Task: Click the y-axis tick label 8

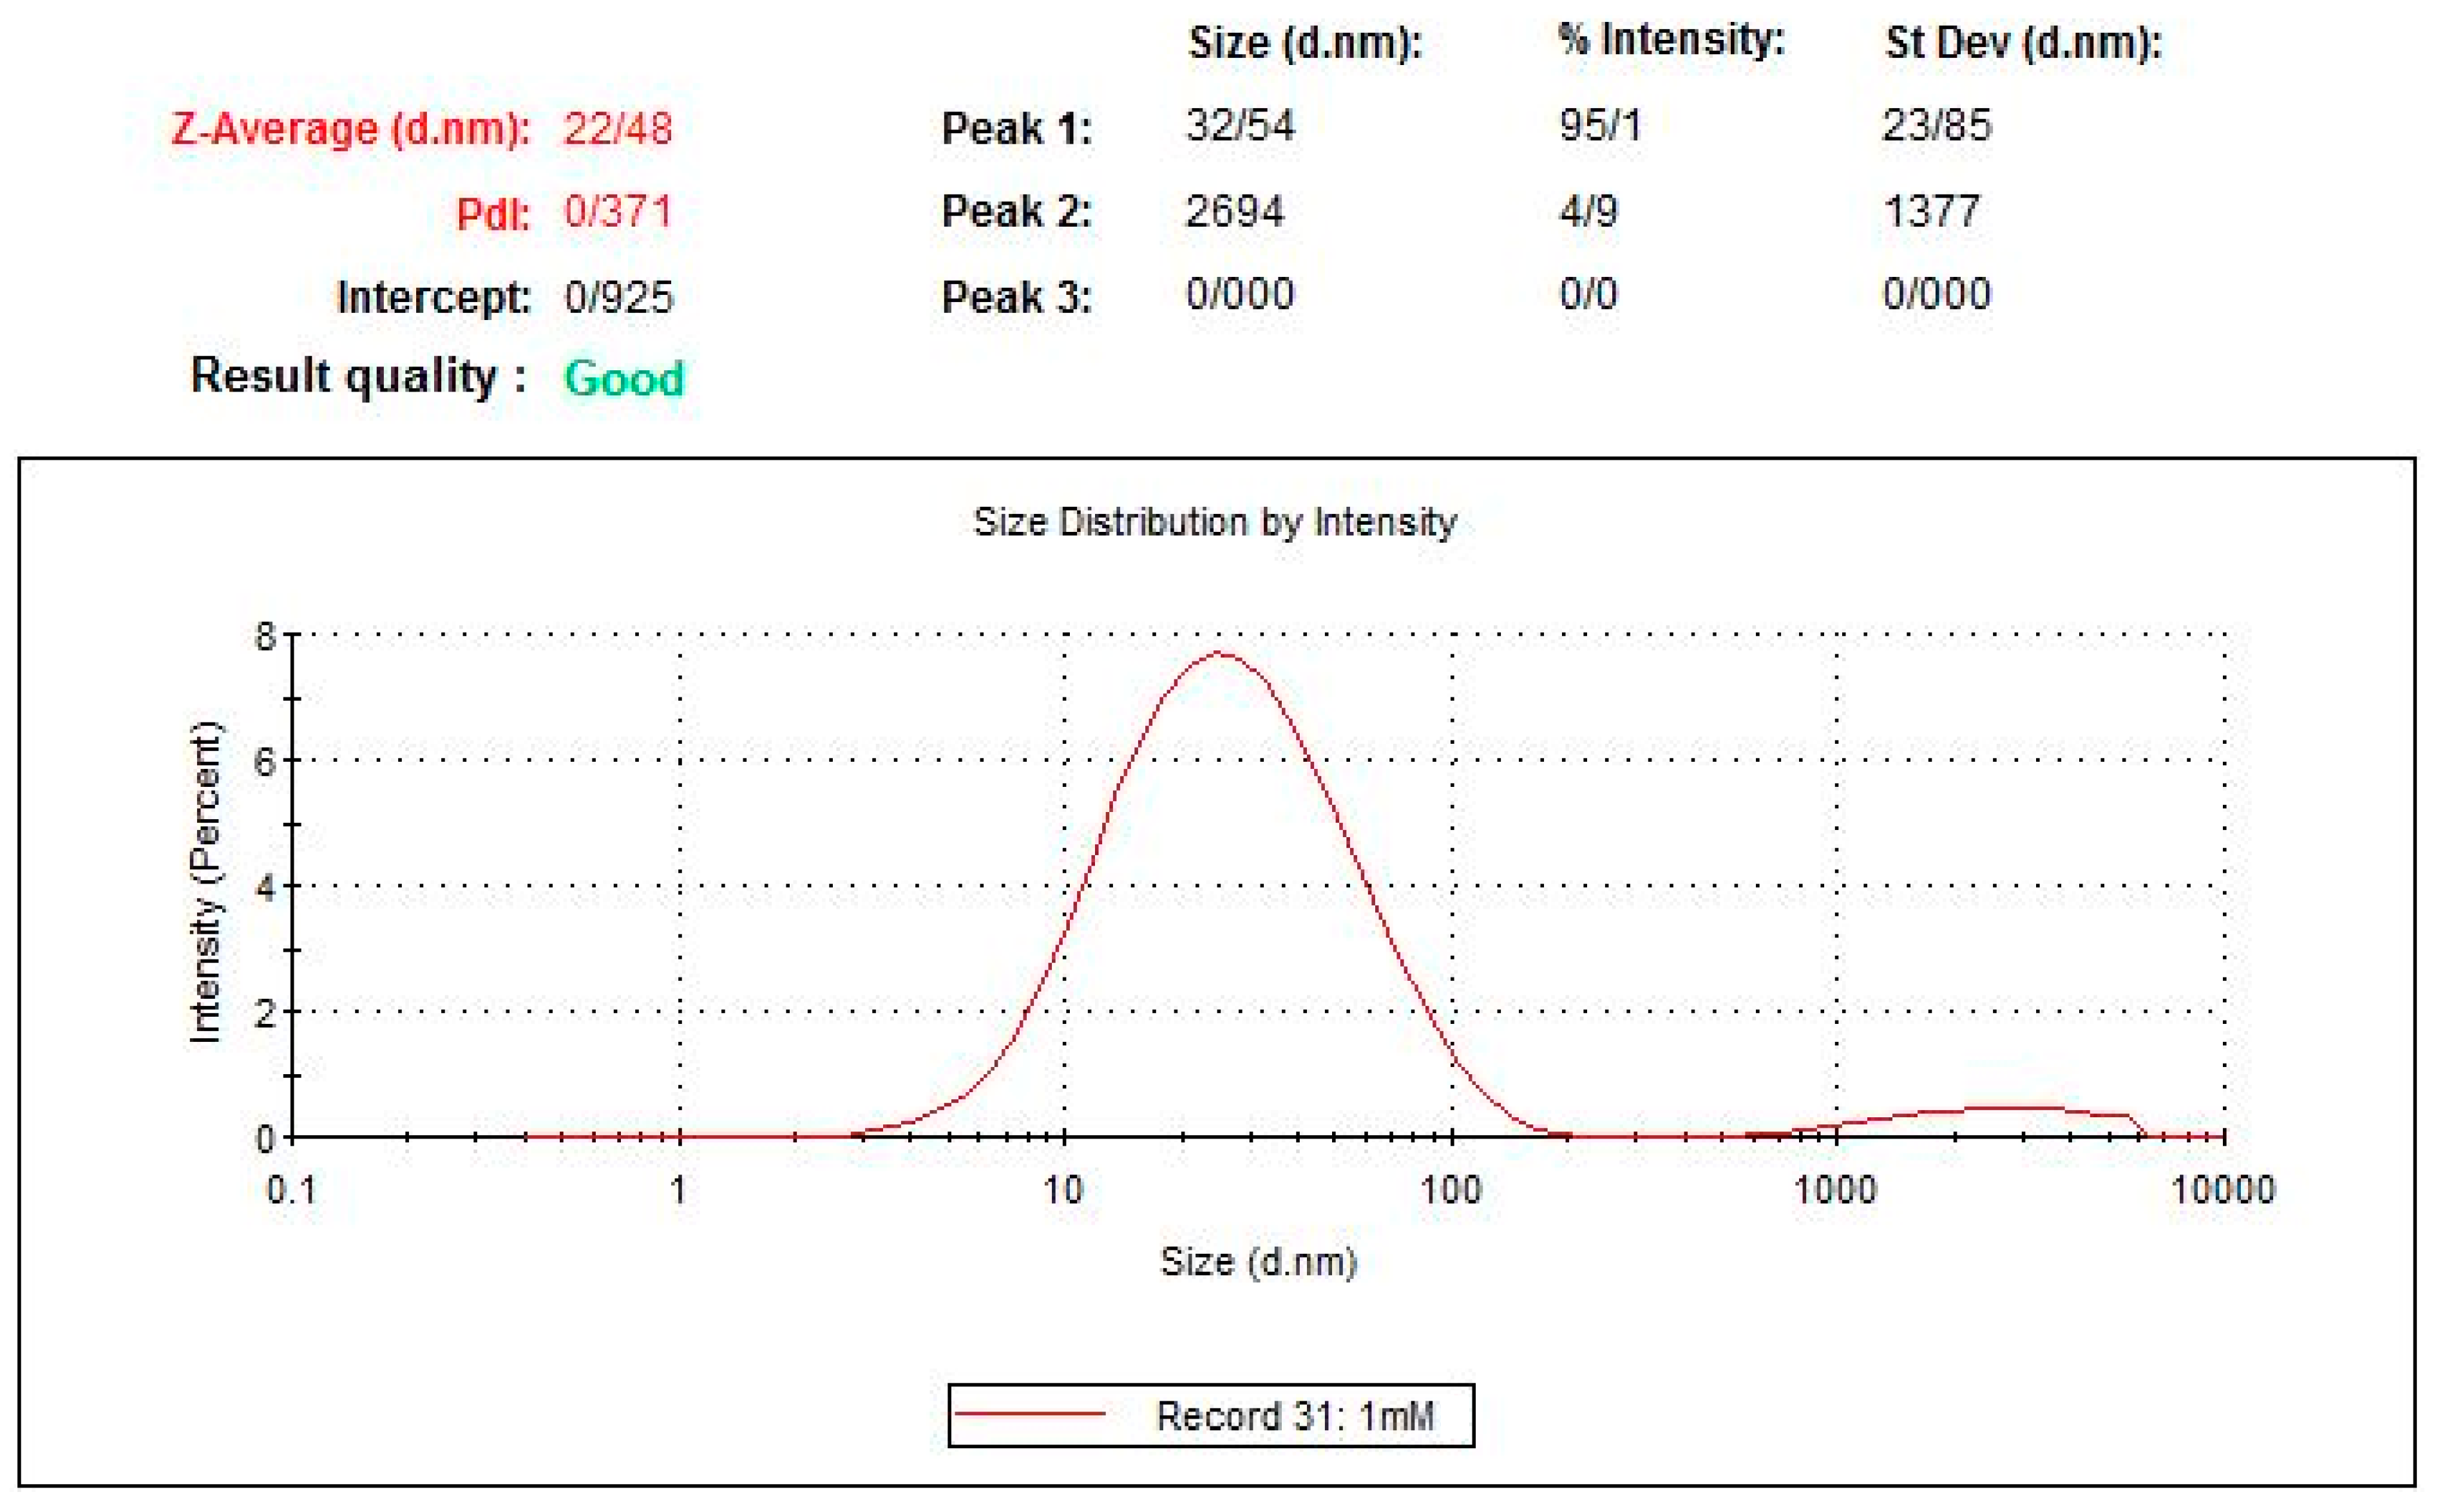Action: tap(265, 636)
